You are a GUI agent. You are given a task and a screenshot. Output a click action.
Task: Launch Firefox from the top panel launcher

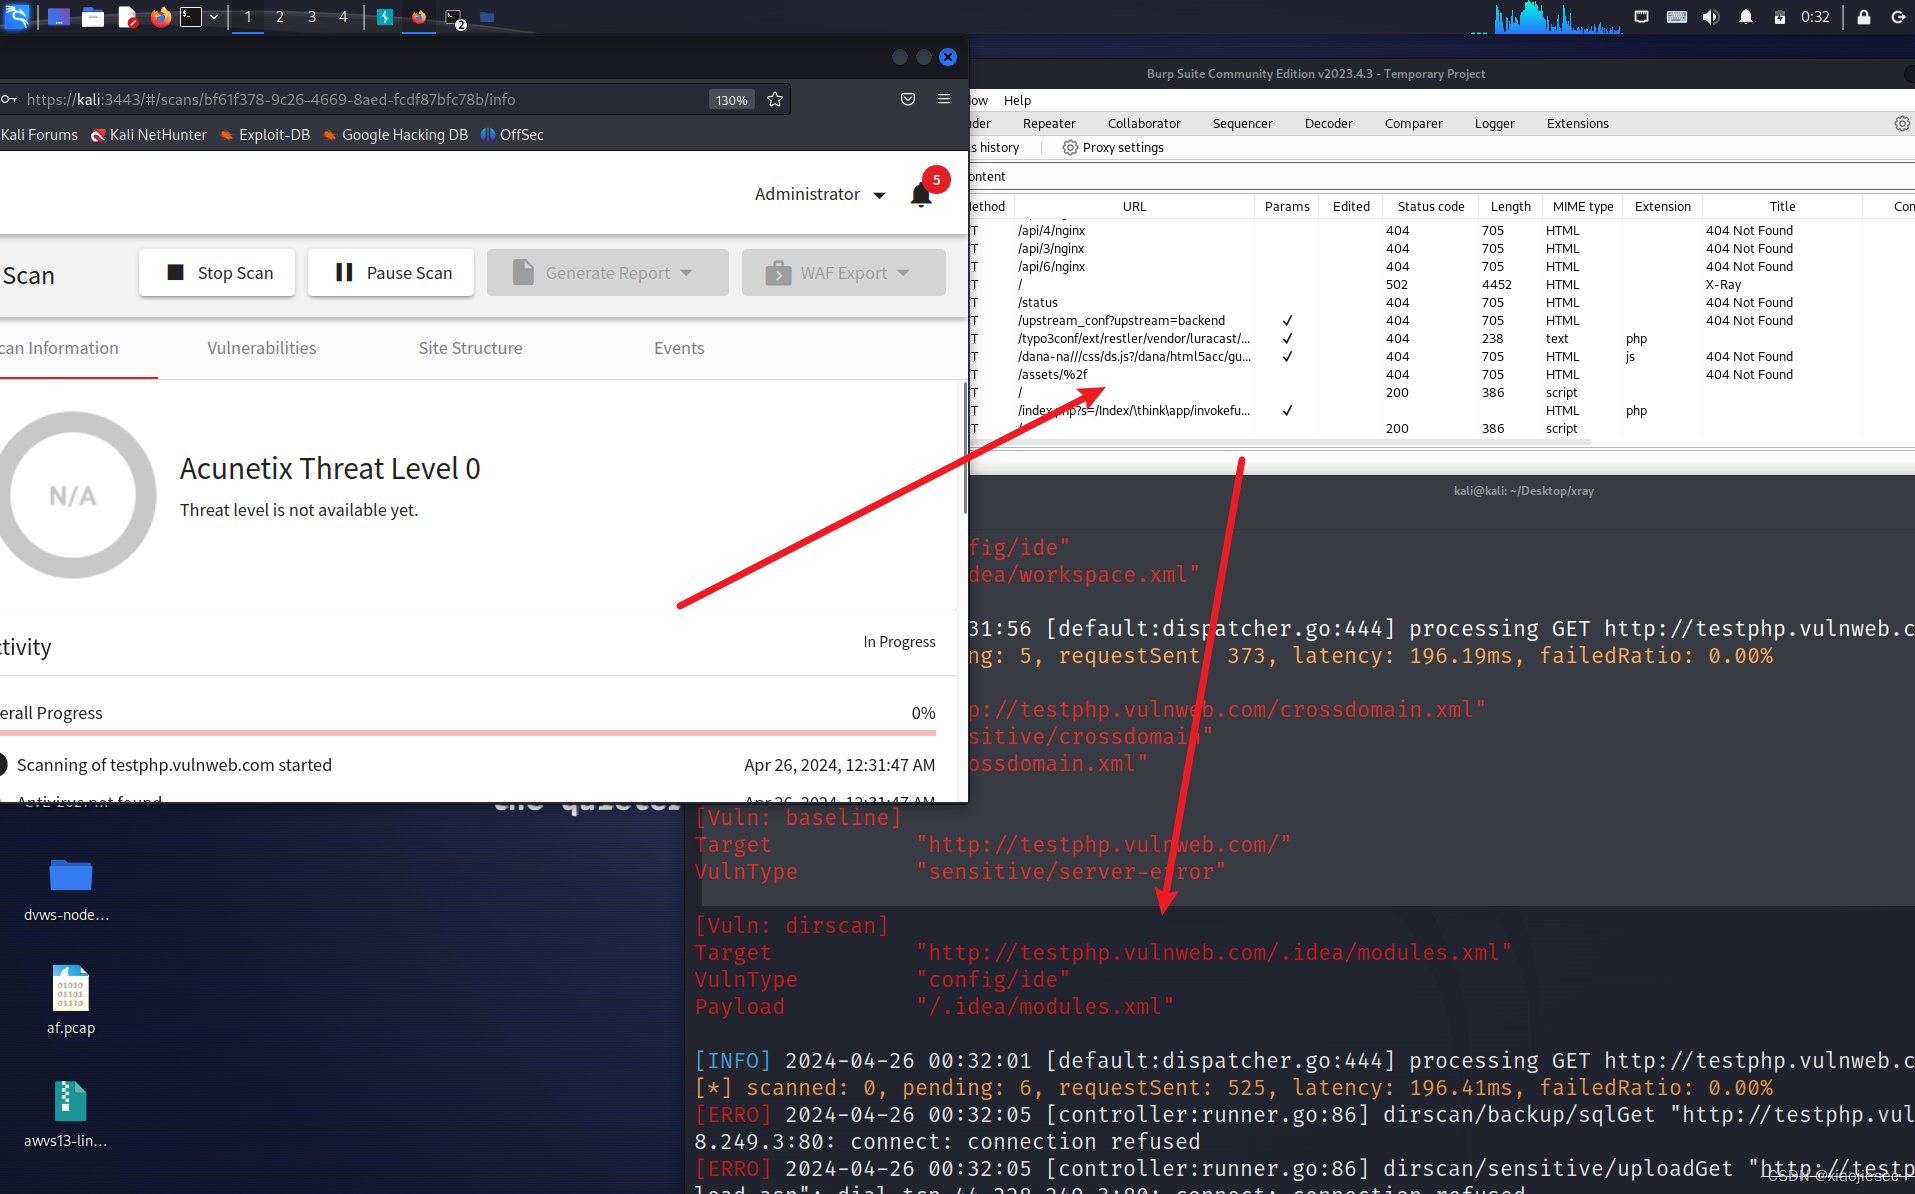click(160, 17)
